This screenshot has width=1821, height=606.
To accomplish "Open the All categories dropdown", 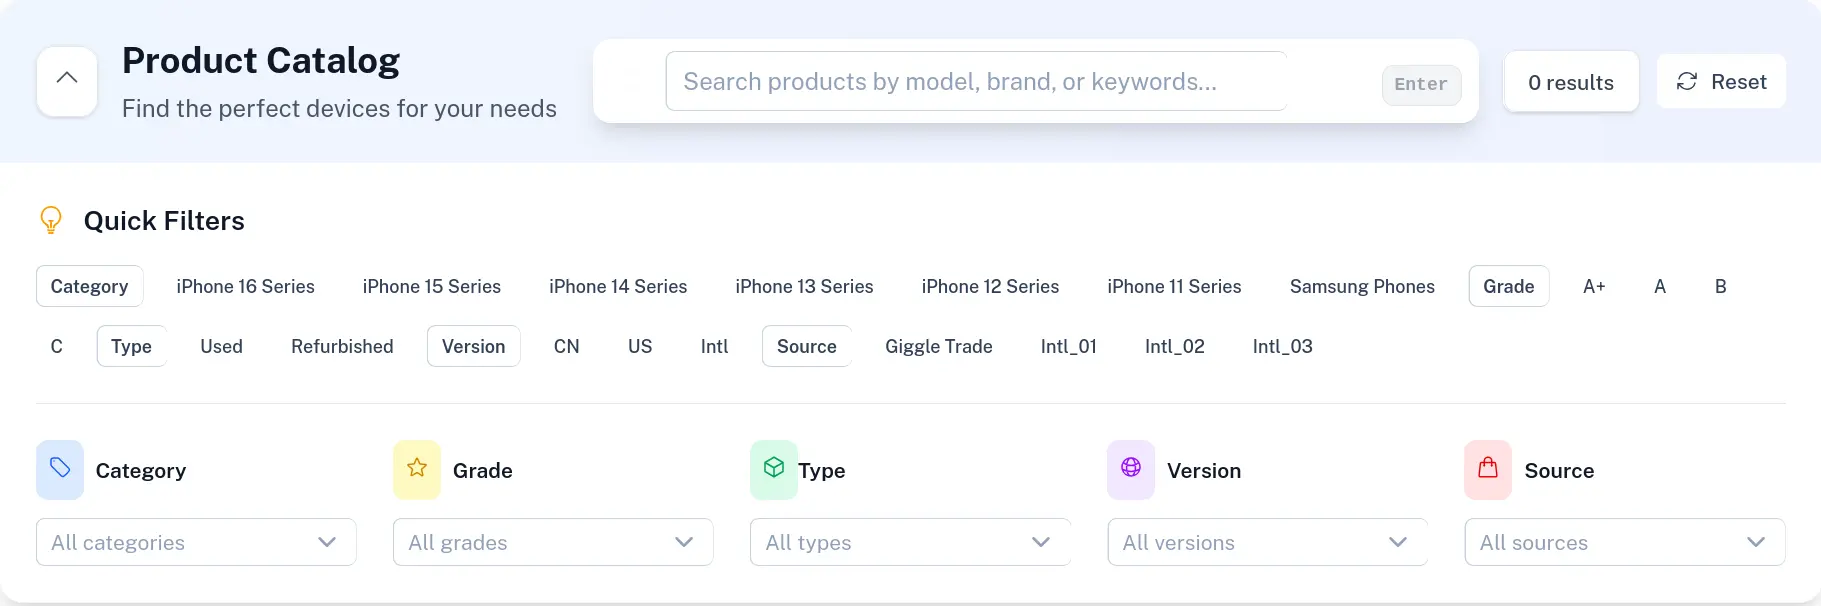I will pyautogui.click(x=195, y=542).
